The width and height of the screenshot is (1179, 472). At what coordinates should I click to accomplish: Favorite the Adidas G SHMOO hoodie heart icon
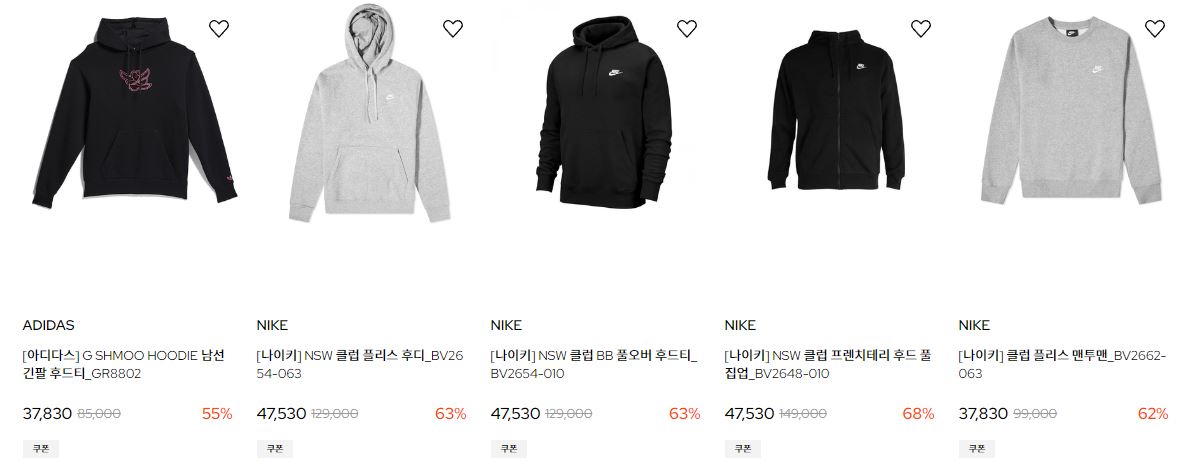click(x=219, y=29)
